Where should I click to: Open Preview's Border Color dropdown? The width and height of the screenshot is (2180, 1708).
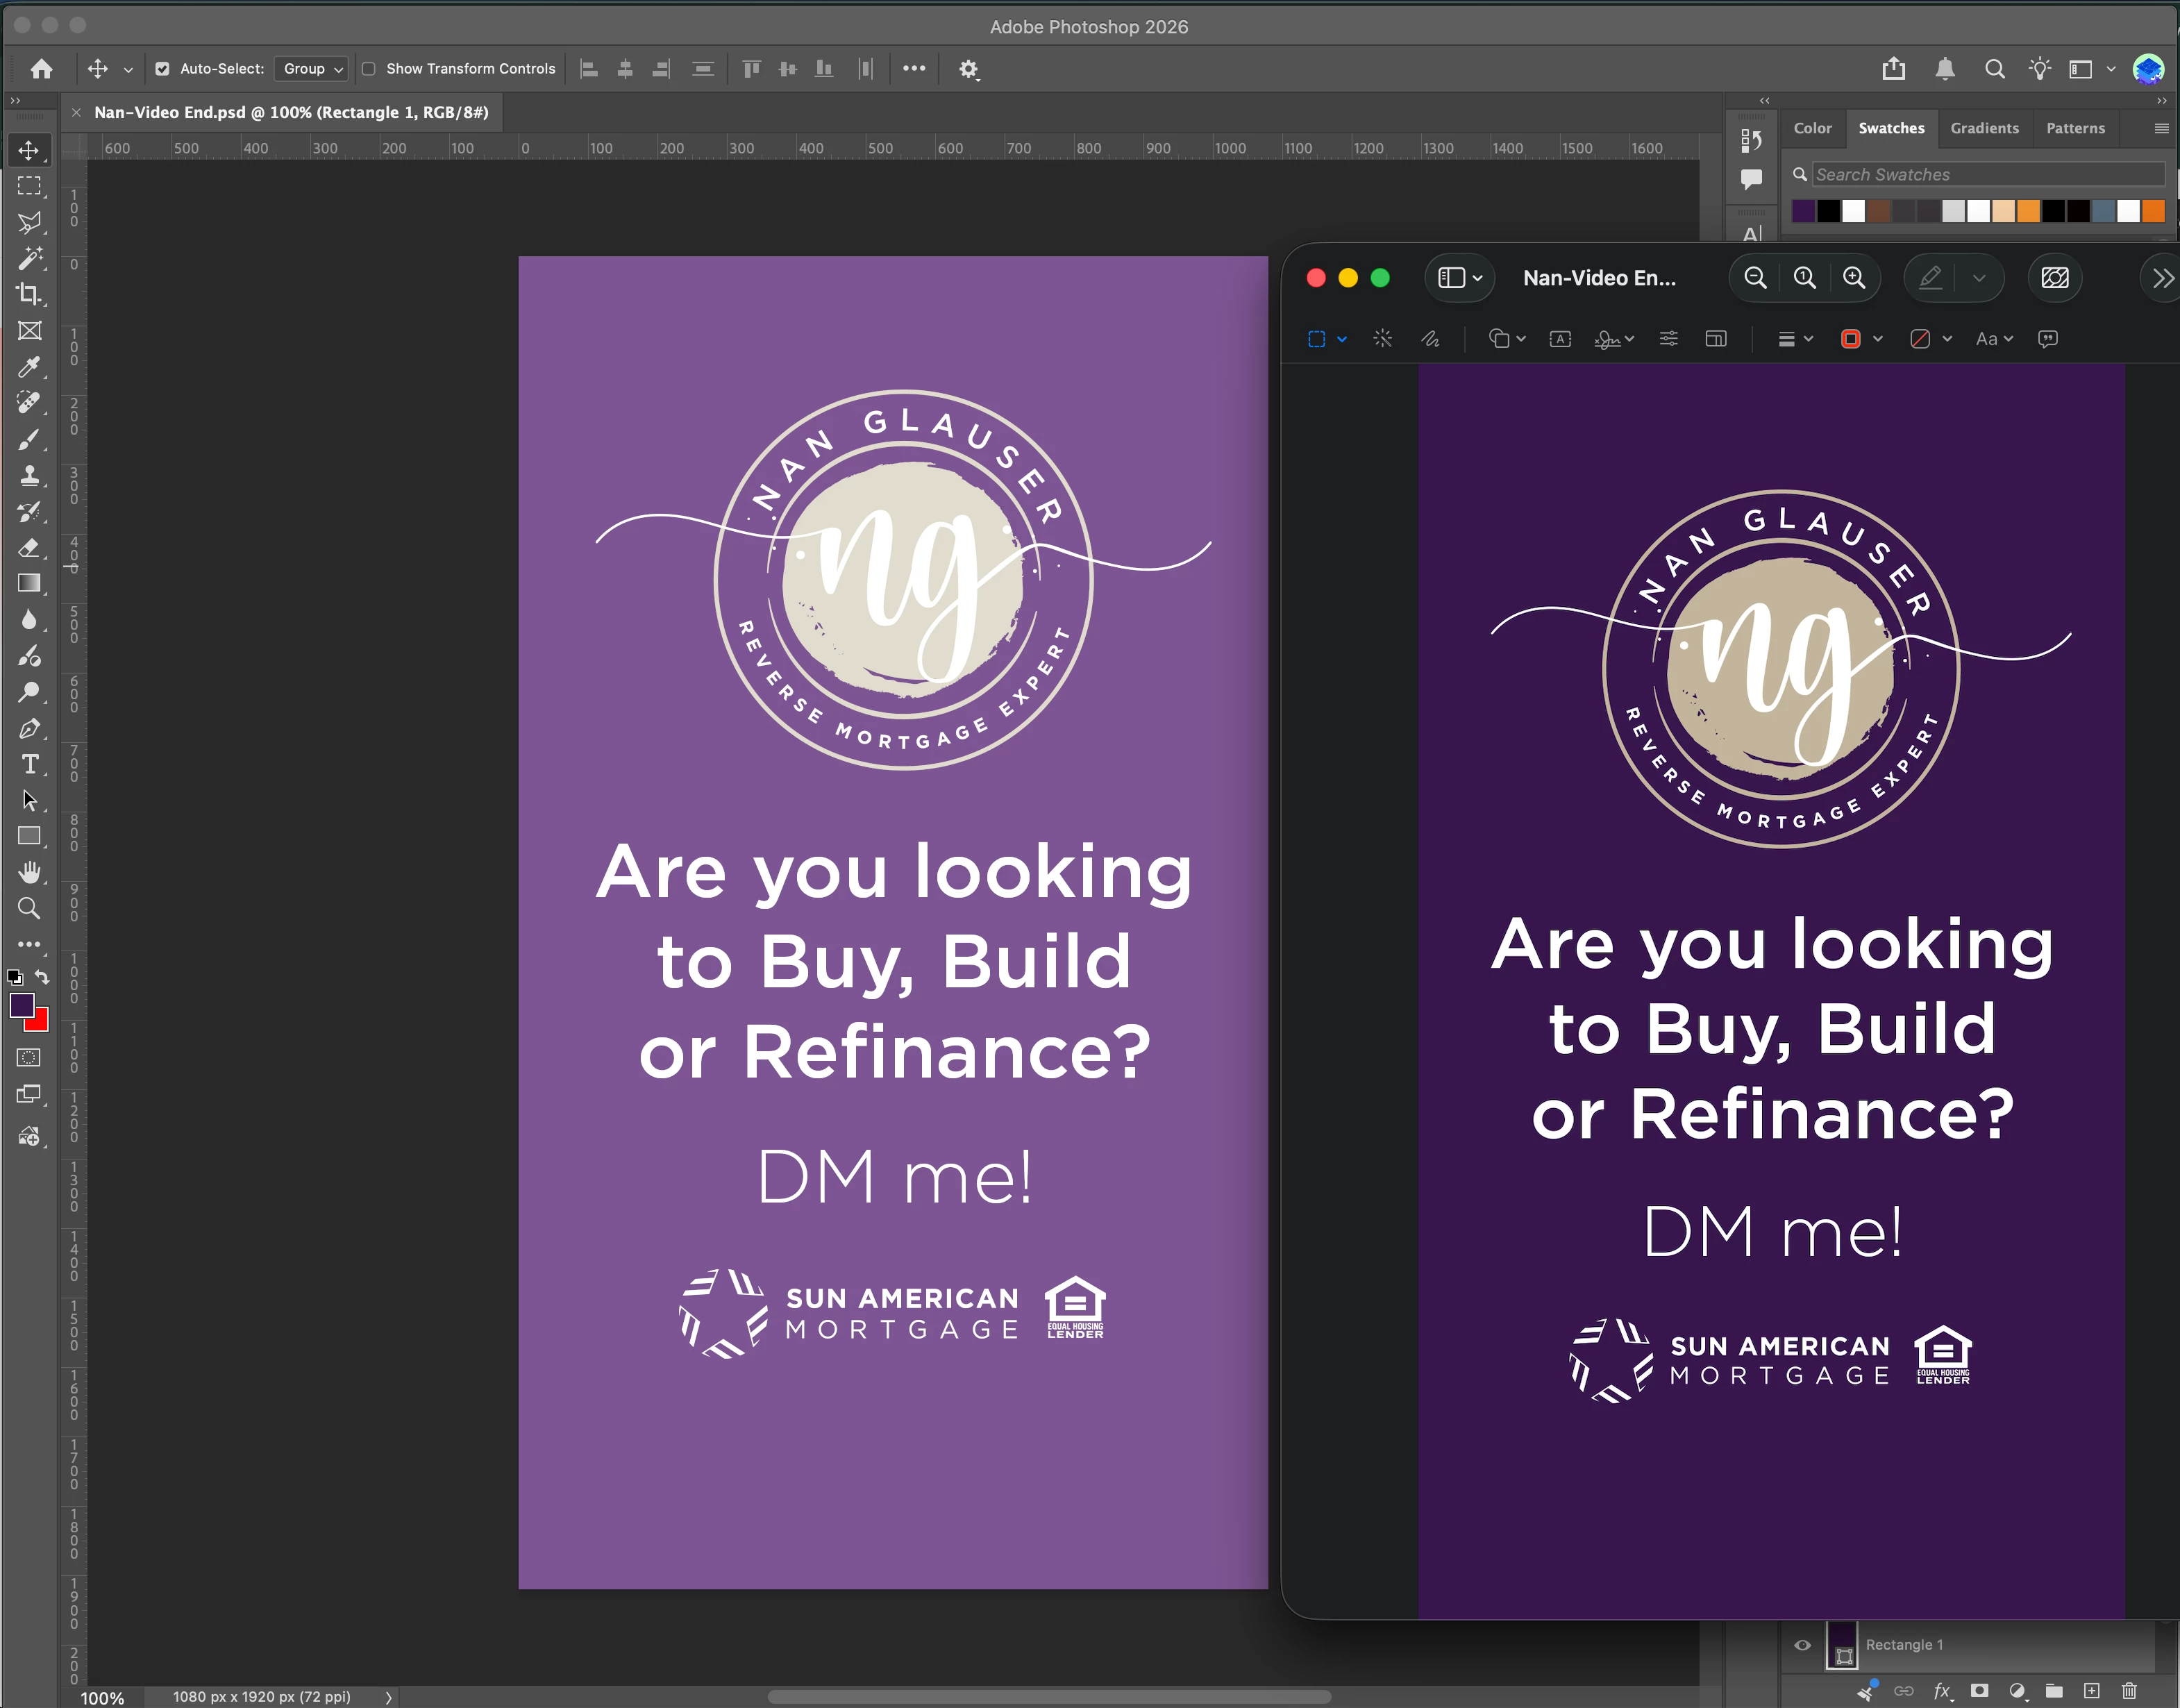(x=1862, y=339)
